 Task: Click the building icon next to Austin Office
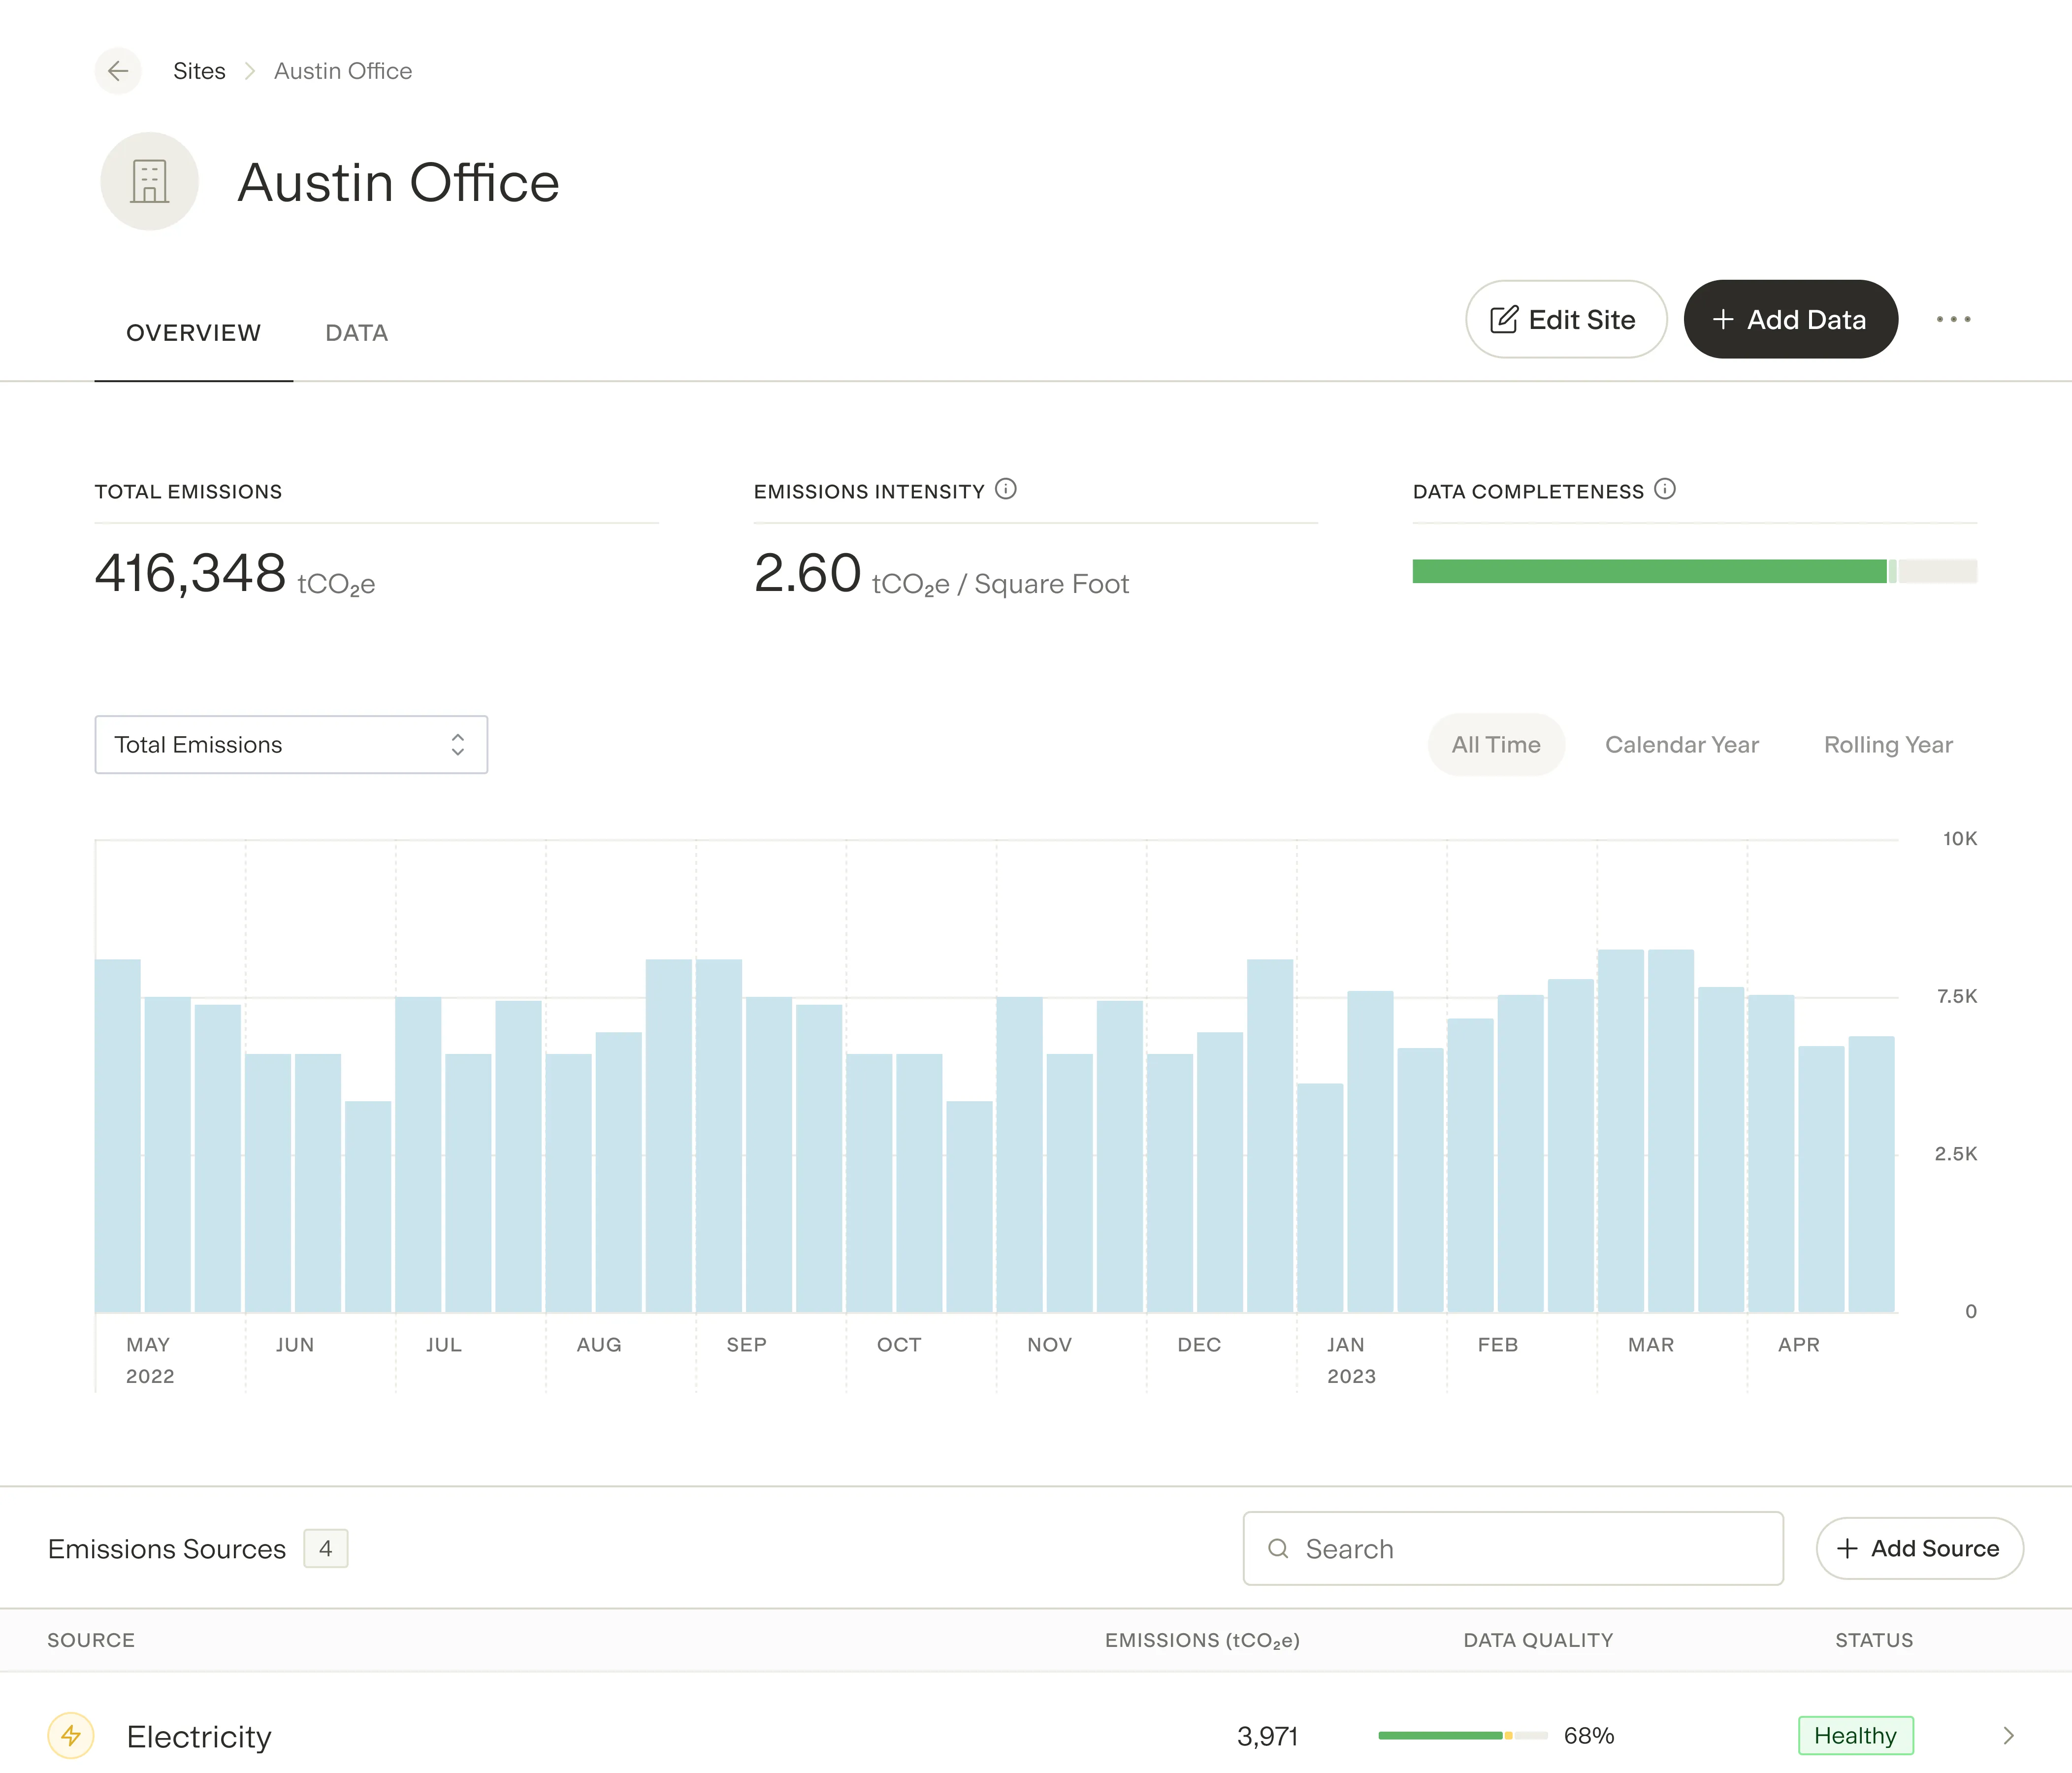pos(149,182)
